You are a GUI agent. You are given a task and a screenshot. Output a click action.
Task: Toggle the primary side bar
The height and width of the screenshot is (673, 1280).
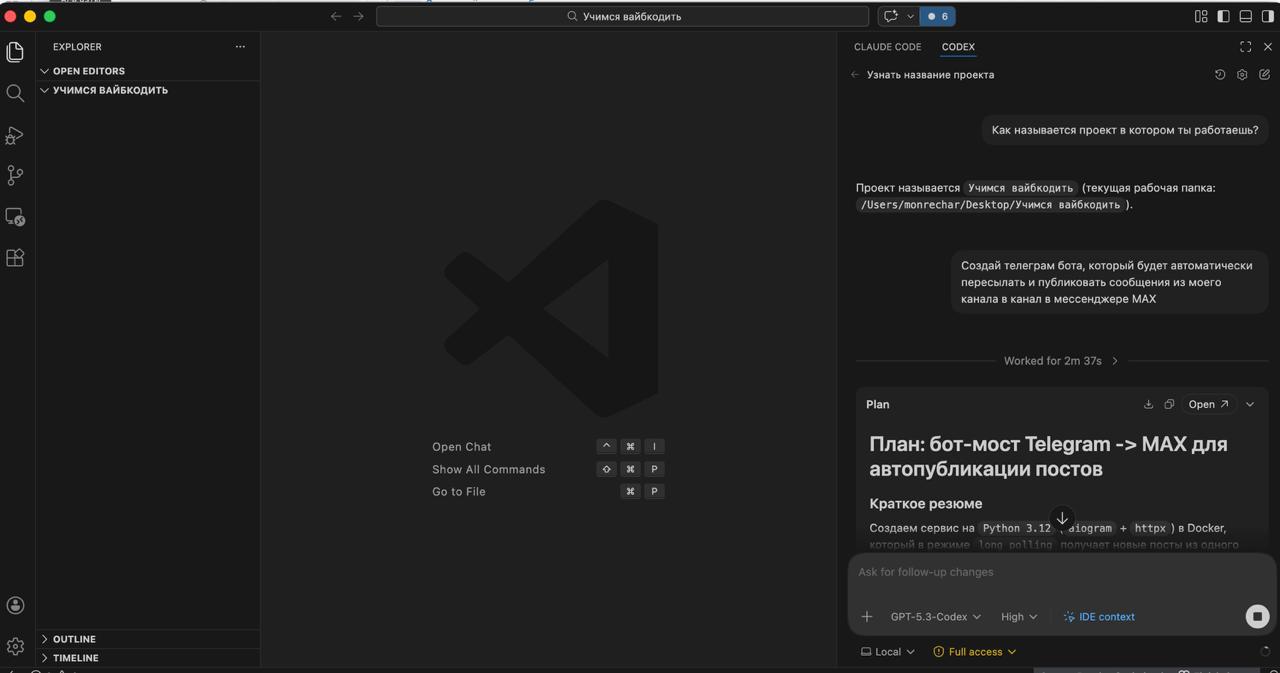coord(1223,16)
